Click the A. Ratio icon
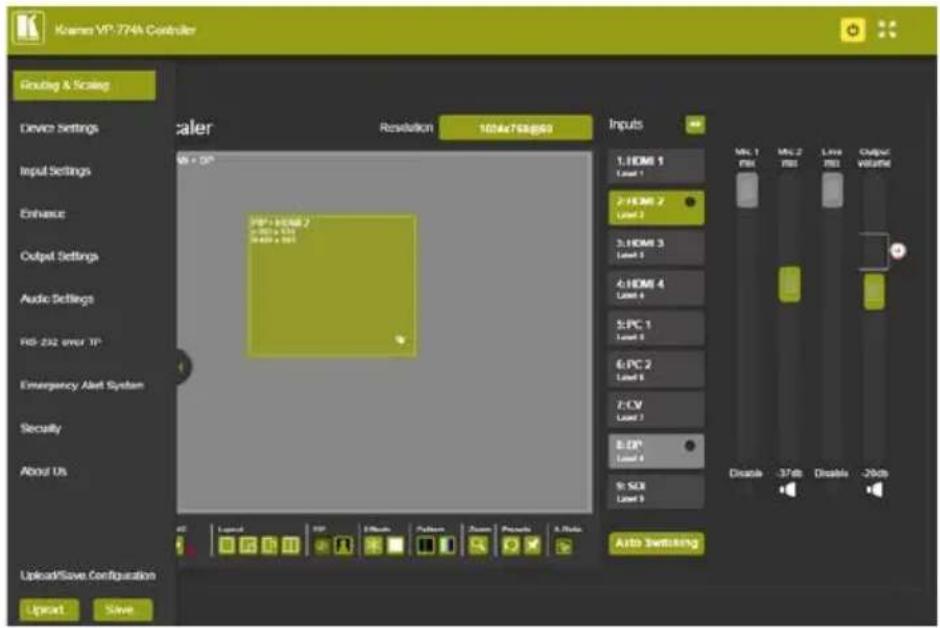Viewport: 940px width, 628px height. 564,546
